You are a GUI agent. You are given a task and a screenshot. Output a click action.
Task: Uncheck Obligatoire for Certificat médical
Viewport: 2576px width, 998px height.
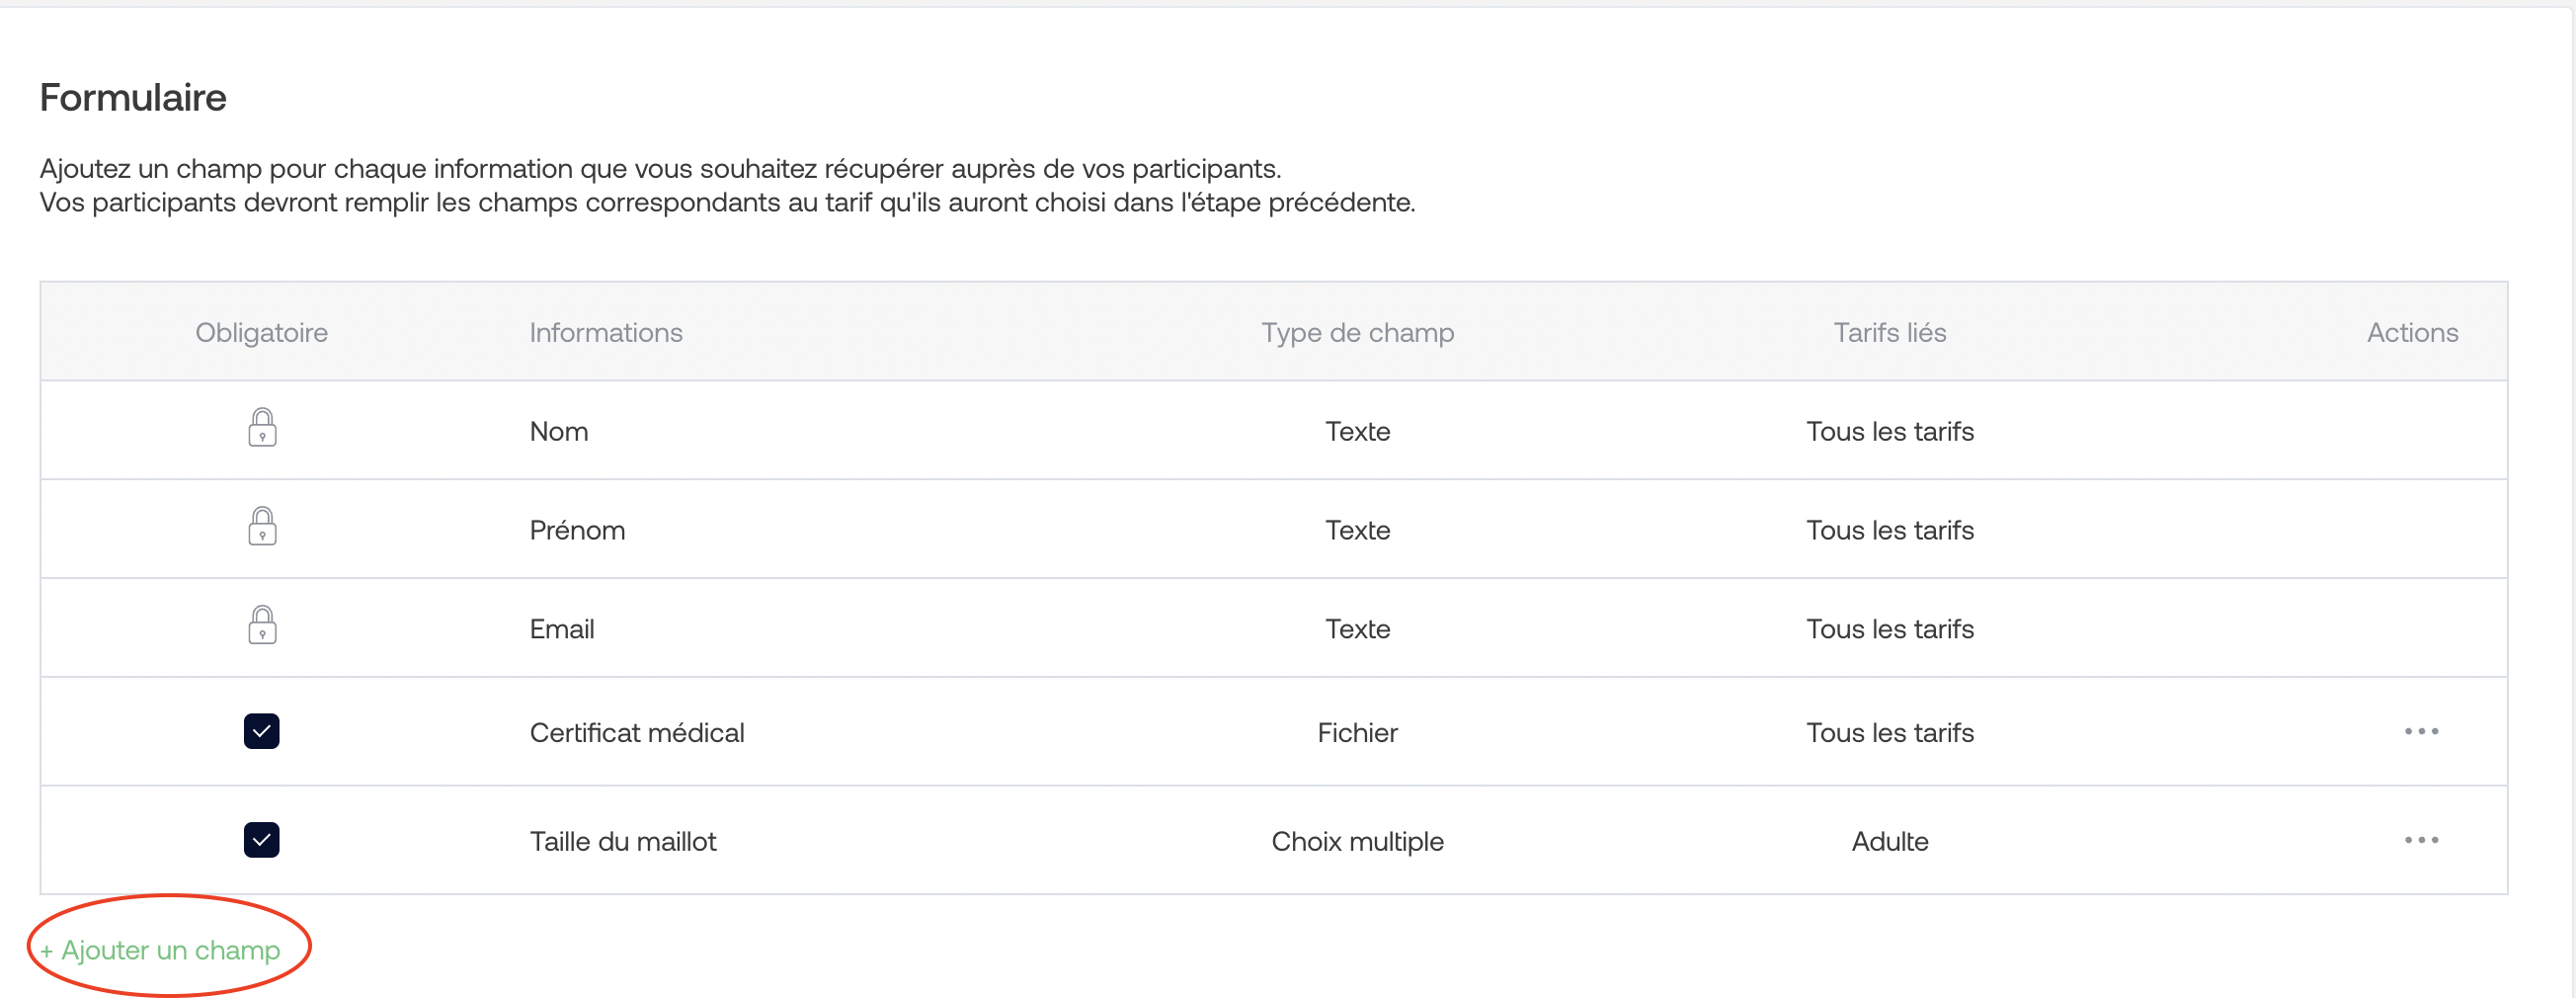[x=262, y=732]
